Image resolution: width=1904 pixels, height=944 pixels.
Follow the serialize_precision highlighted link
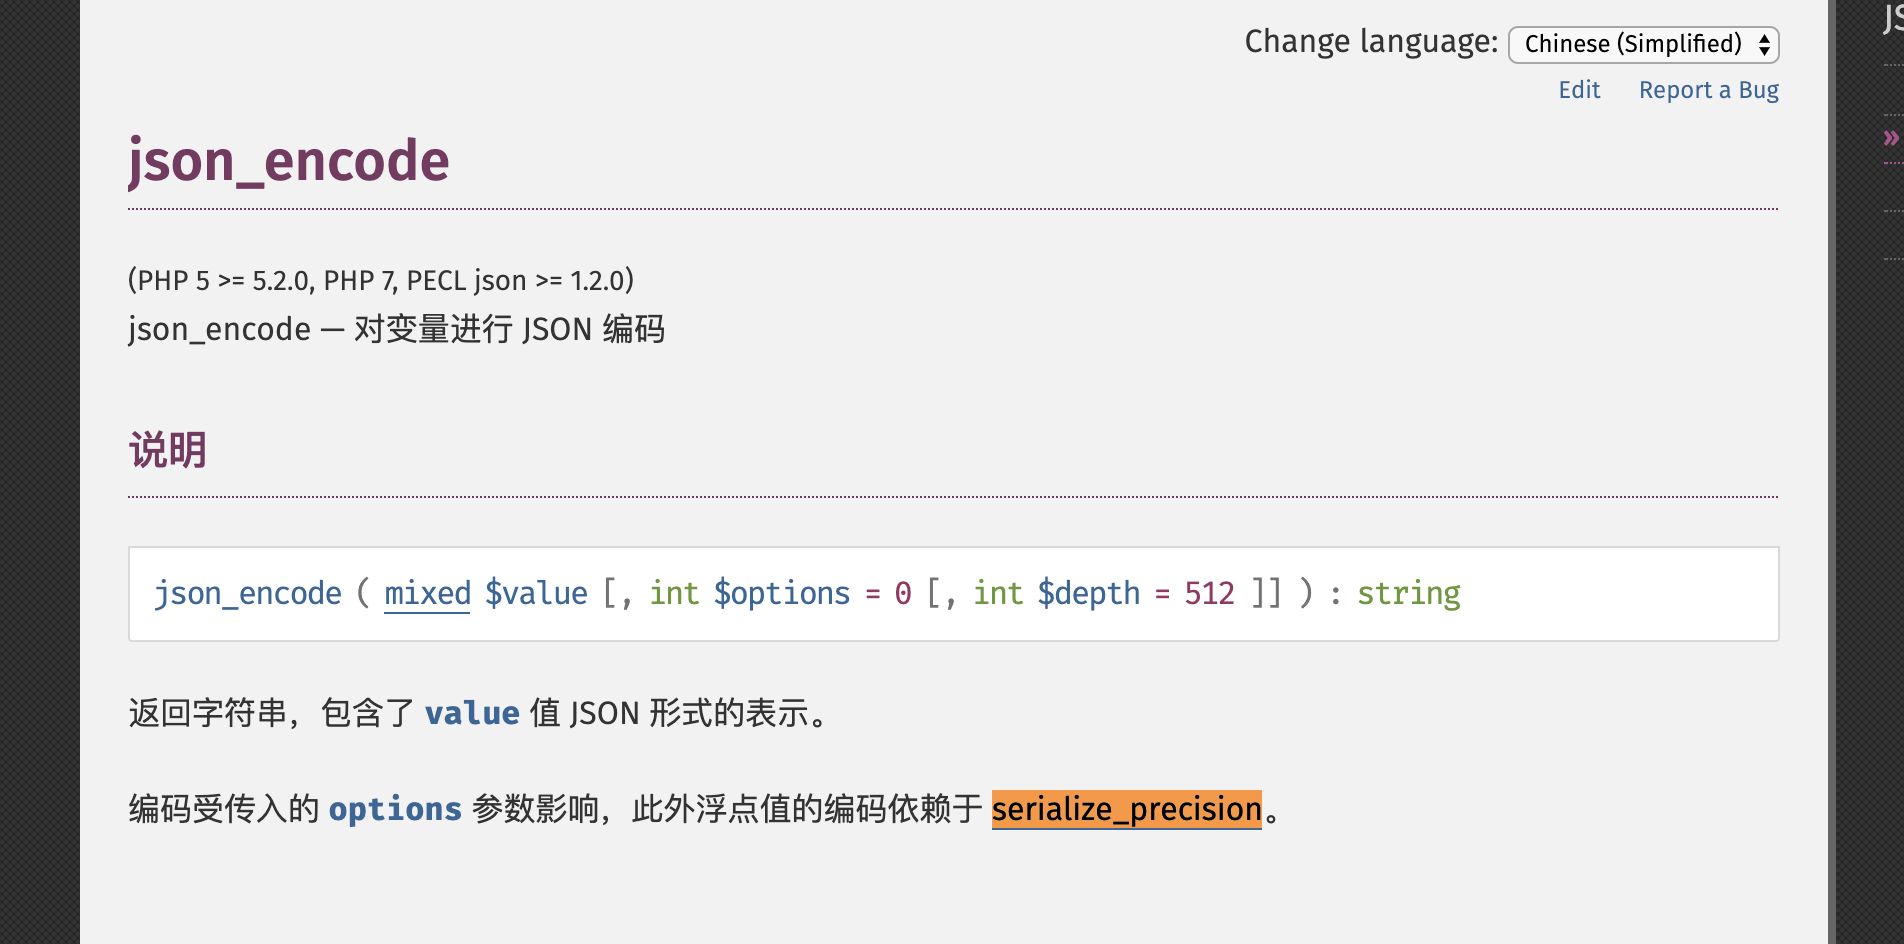(x=1126, y=809)
